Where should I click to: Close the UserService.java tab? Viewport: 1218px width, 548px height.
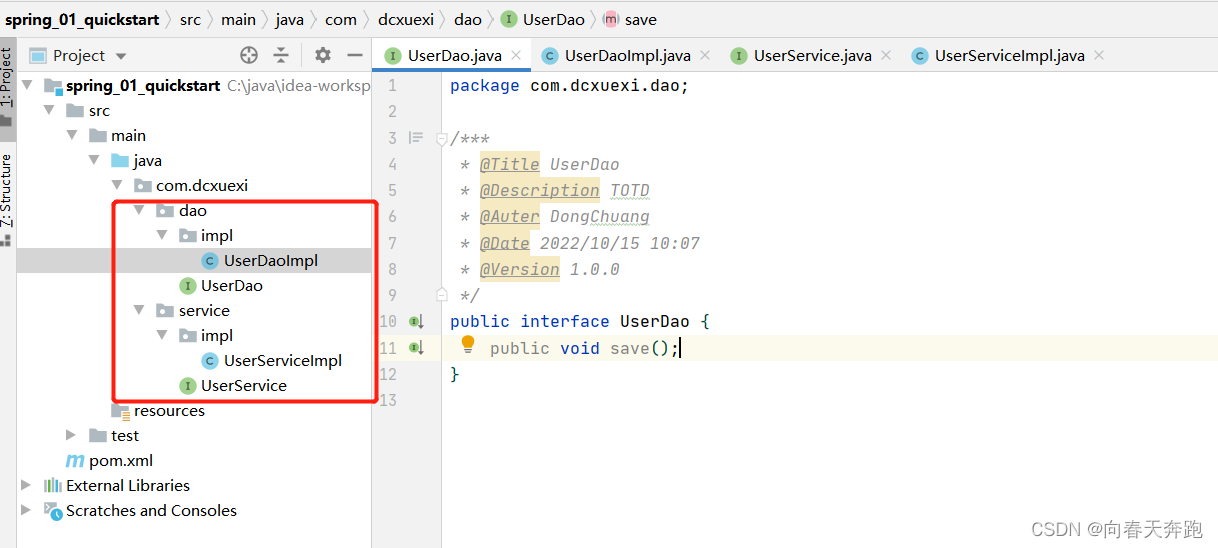click(885, 56)
